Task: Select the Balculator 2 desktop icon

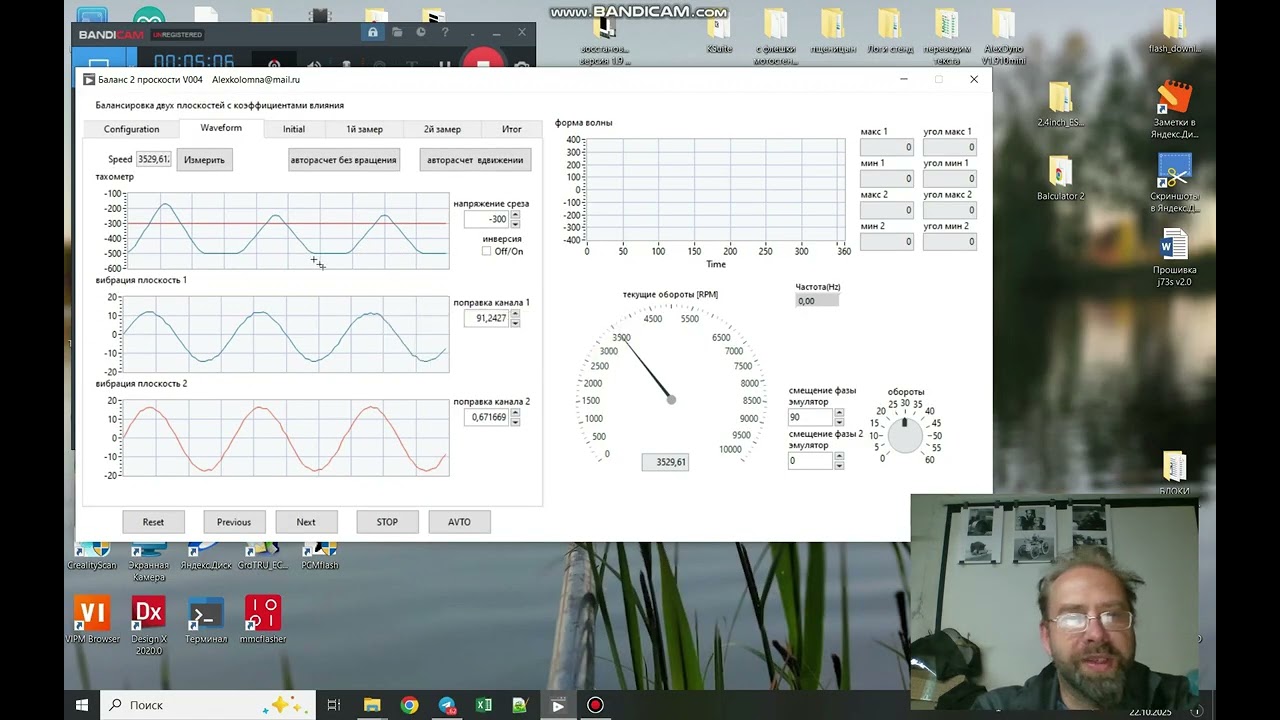Action: point(1060,178)
